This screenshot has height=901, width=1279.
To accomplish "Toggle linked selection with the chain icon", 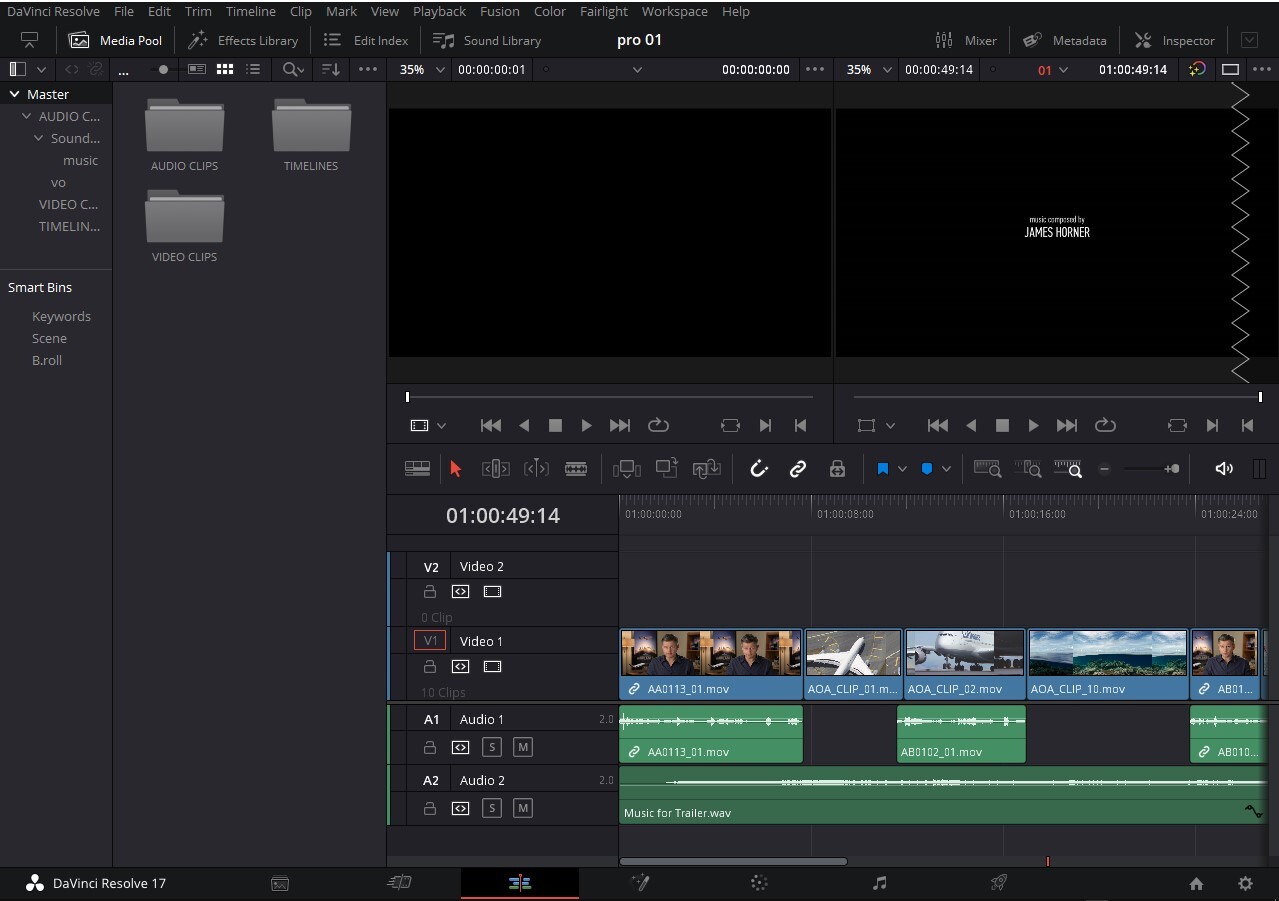I will coord(798,468).
